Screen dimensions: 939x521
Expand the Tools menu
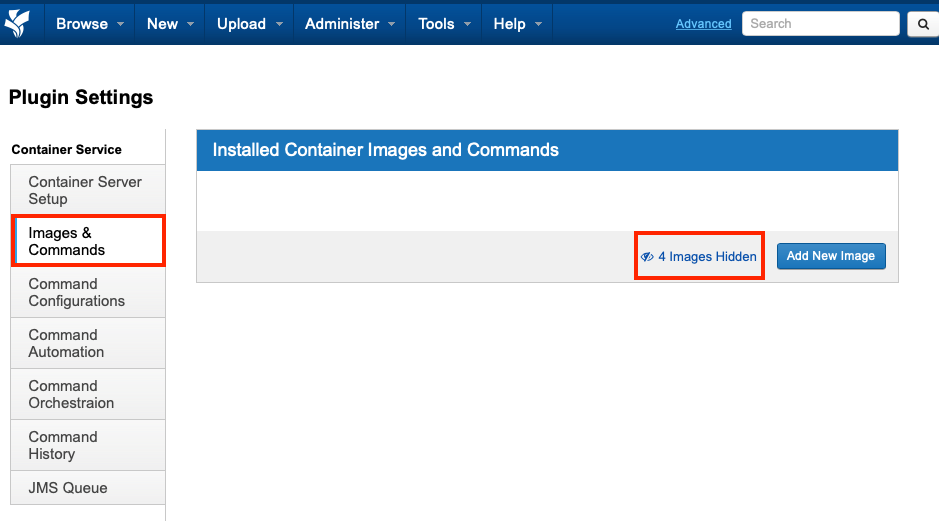click(x=444, y=24)
